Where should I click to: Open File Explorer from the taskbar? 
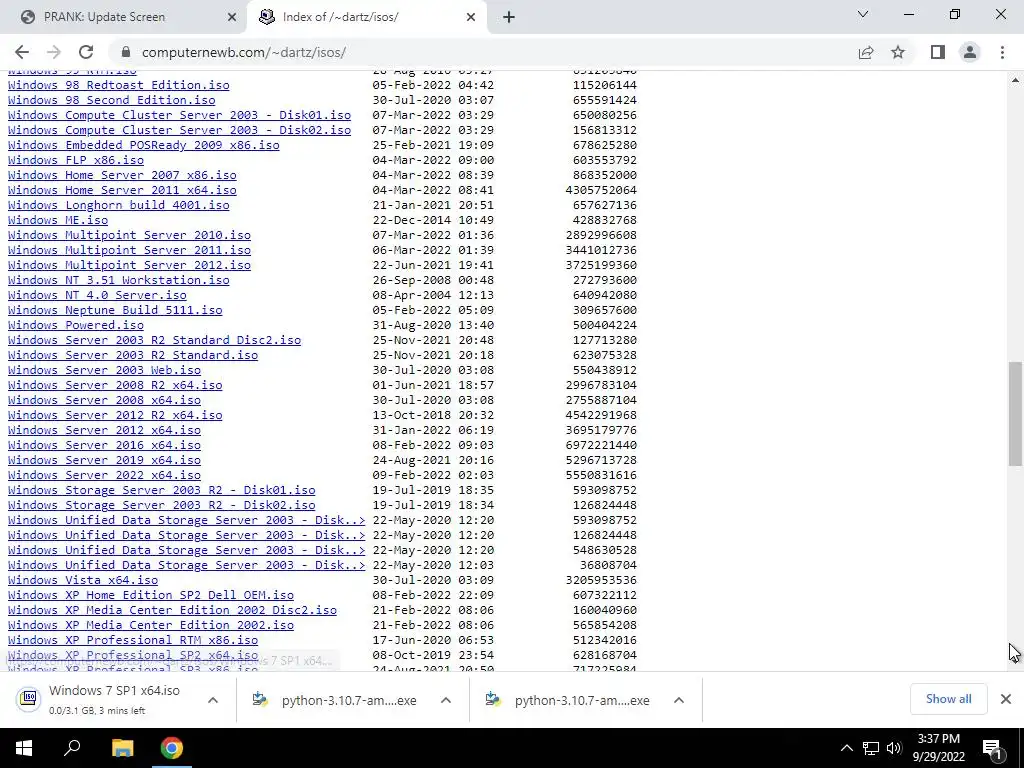point(122,748)
